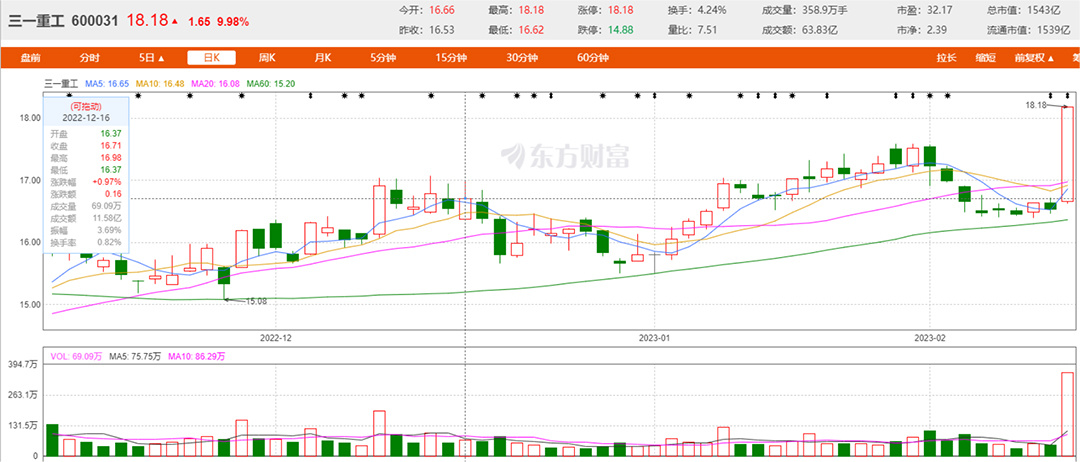Open the 分时 intraday chart tab
Image resolution: width=1080 pixels, height=462 pixels.
(90, 59)
